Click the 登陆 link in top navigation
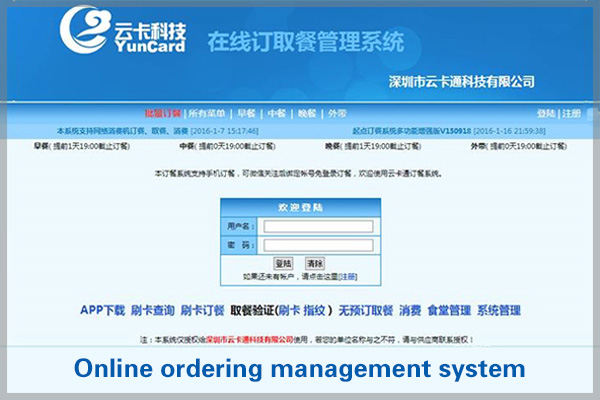The width and height of the screenshot is (600, 400). pyautogui.click(x=546, y=113)
